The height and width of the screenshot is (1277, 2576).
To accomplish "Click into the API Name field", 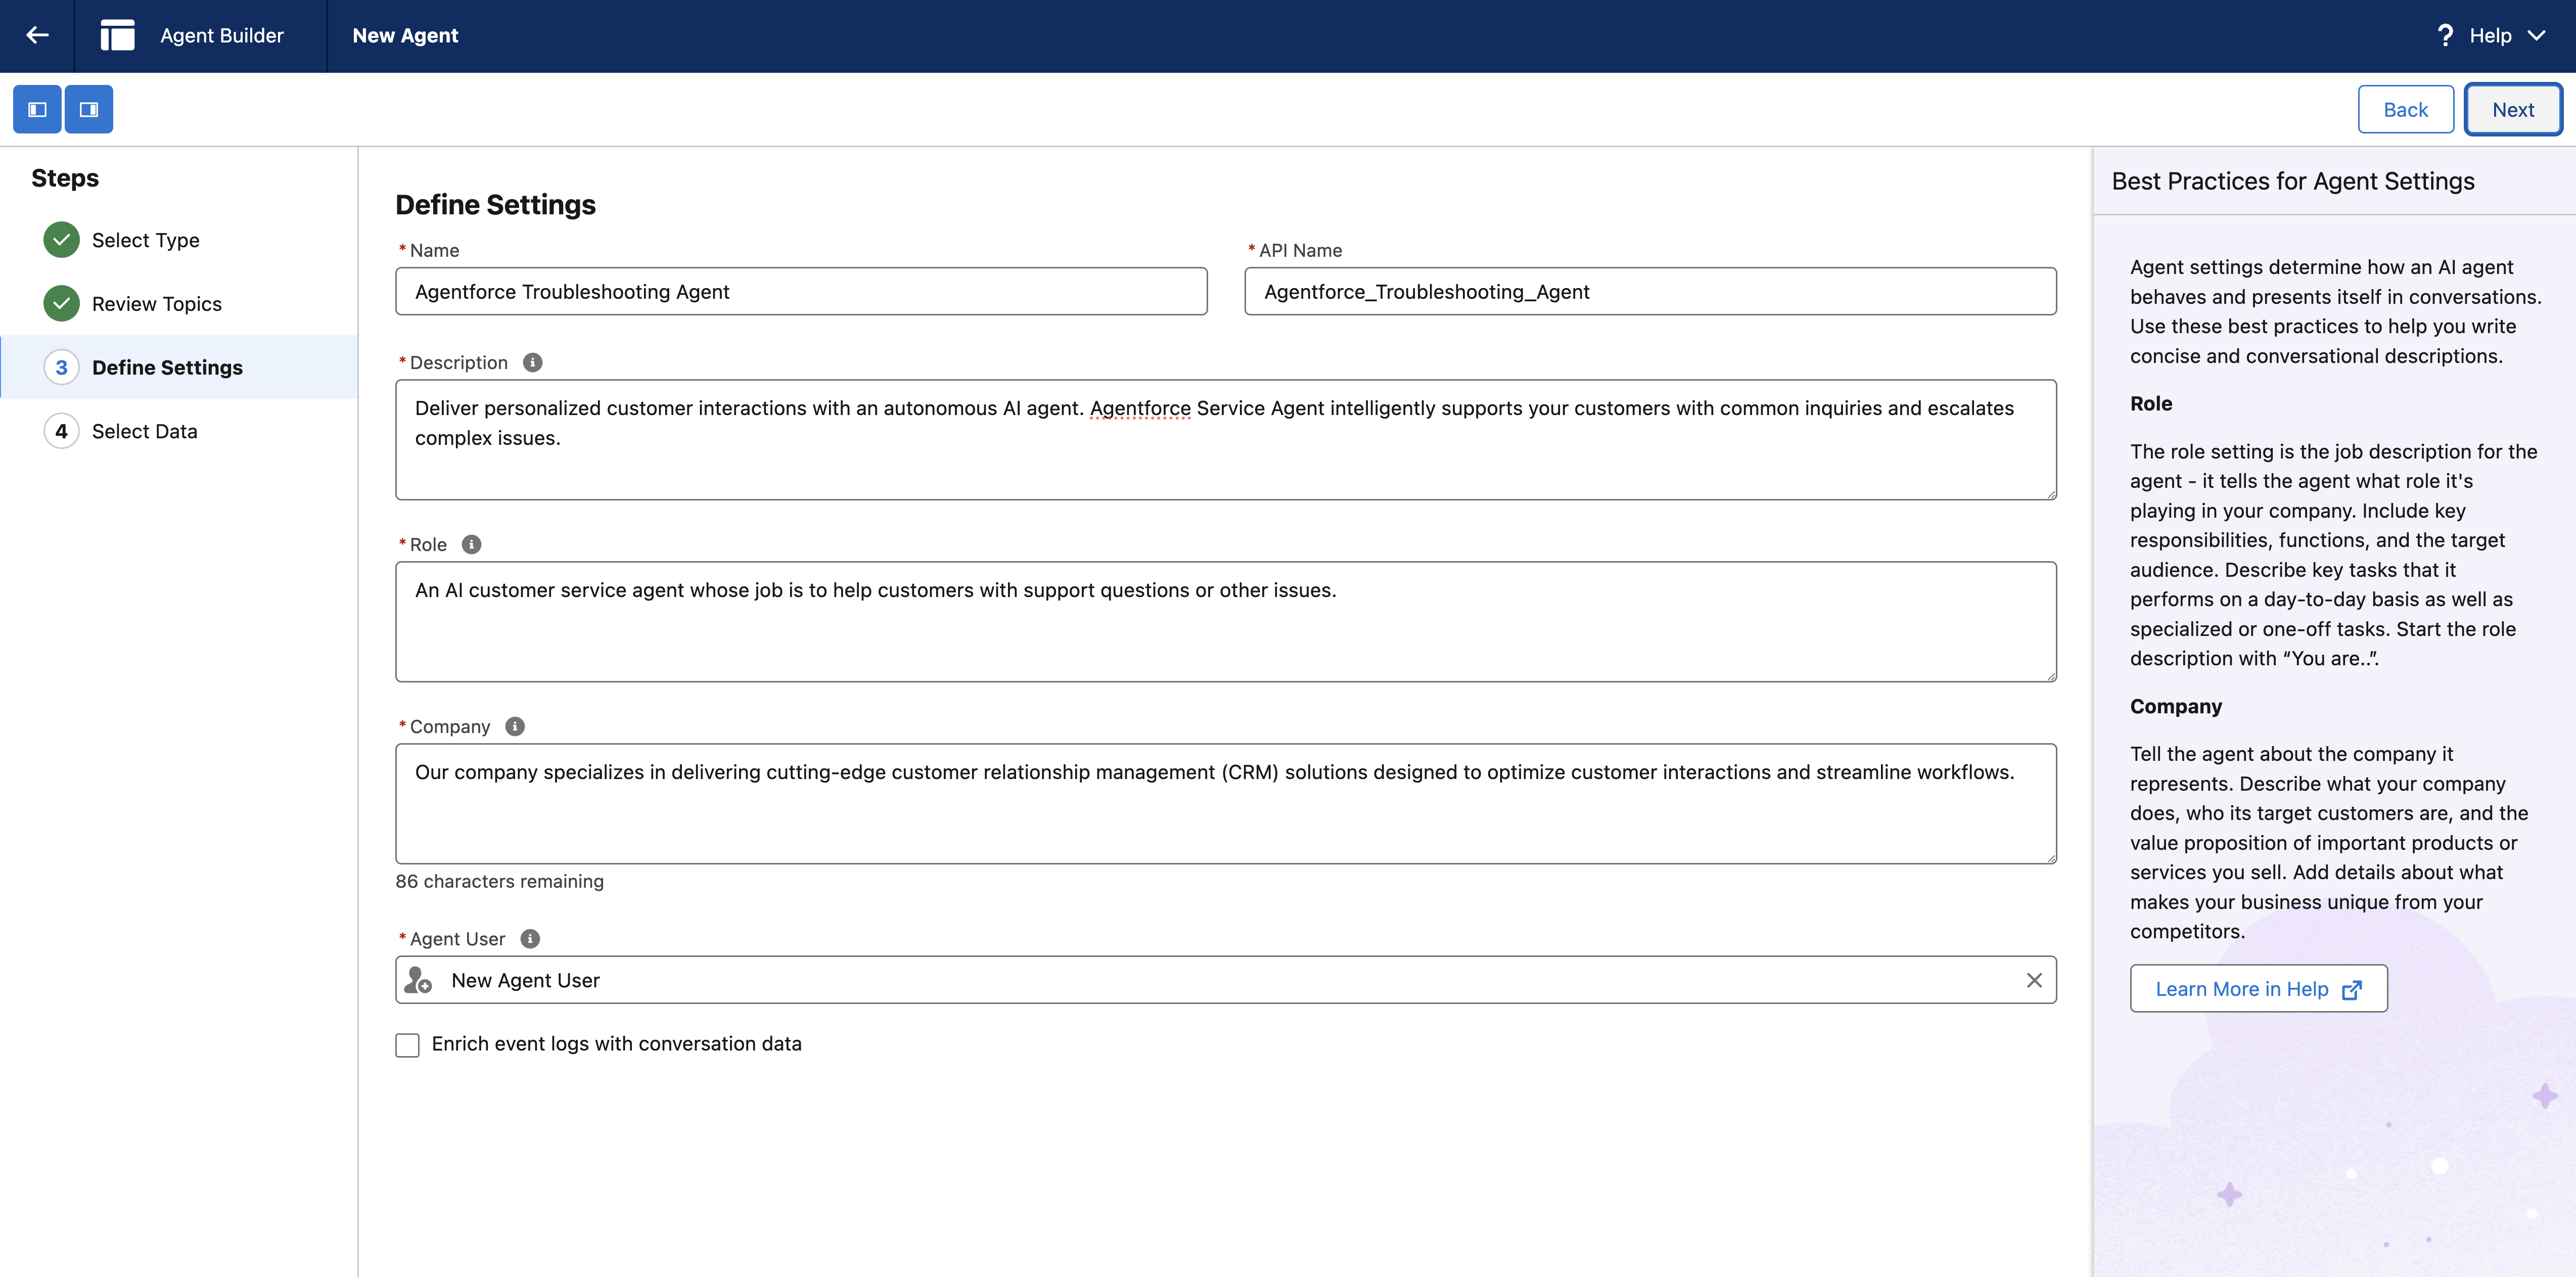I will click(1649, 291).
